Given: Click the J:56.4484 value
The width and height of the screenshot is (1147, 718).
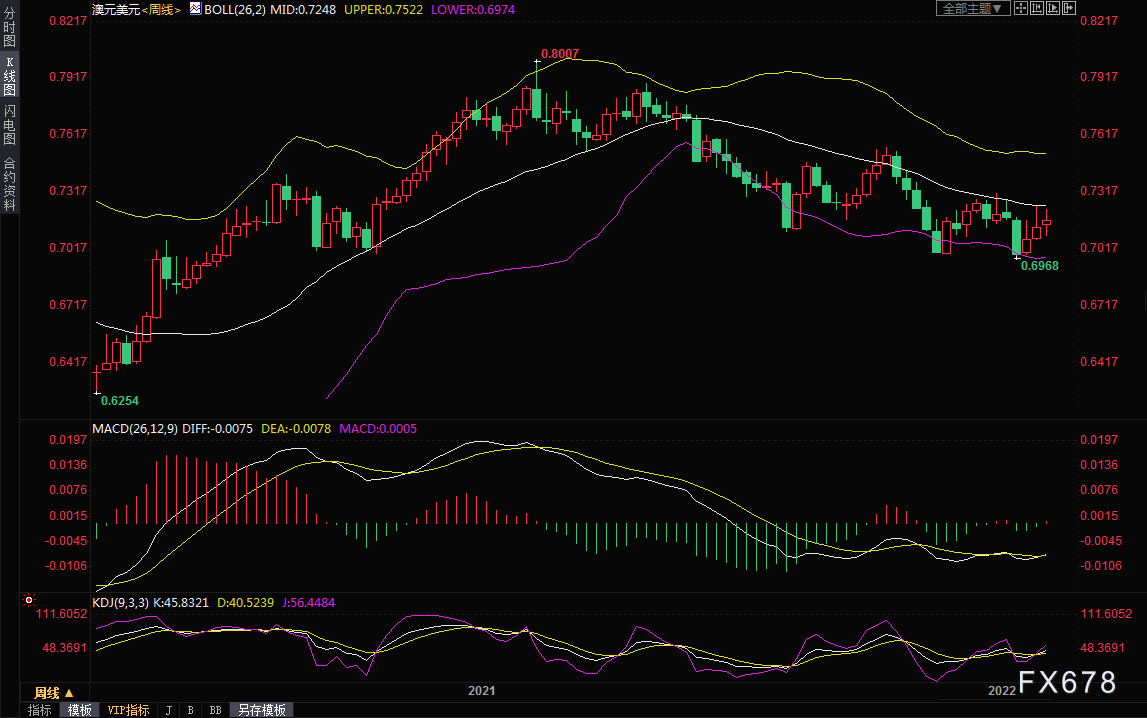Looking at the screenshot, I should (308, 602).
